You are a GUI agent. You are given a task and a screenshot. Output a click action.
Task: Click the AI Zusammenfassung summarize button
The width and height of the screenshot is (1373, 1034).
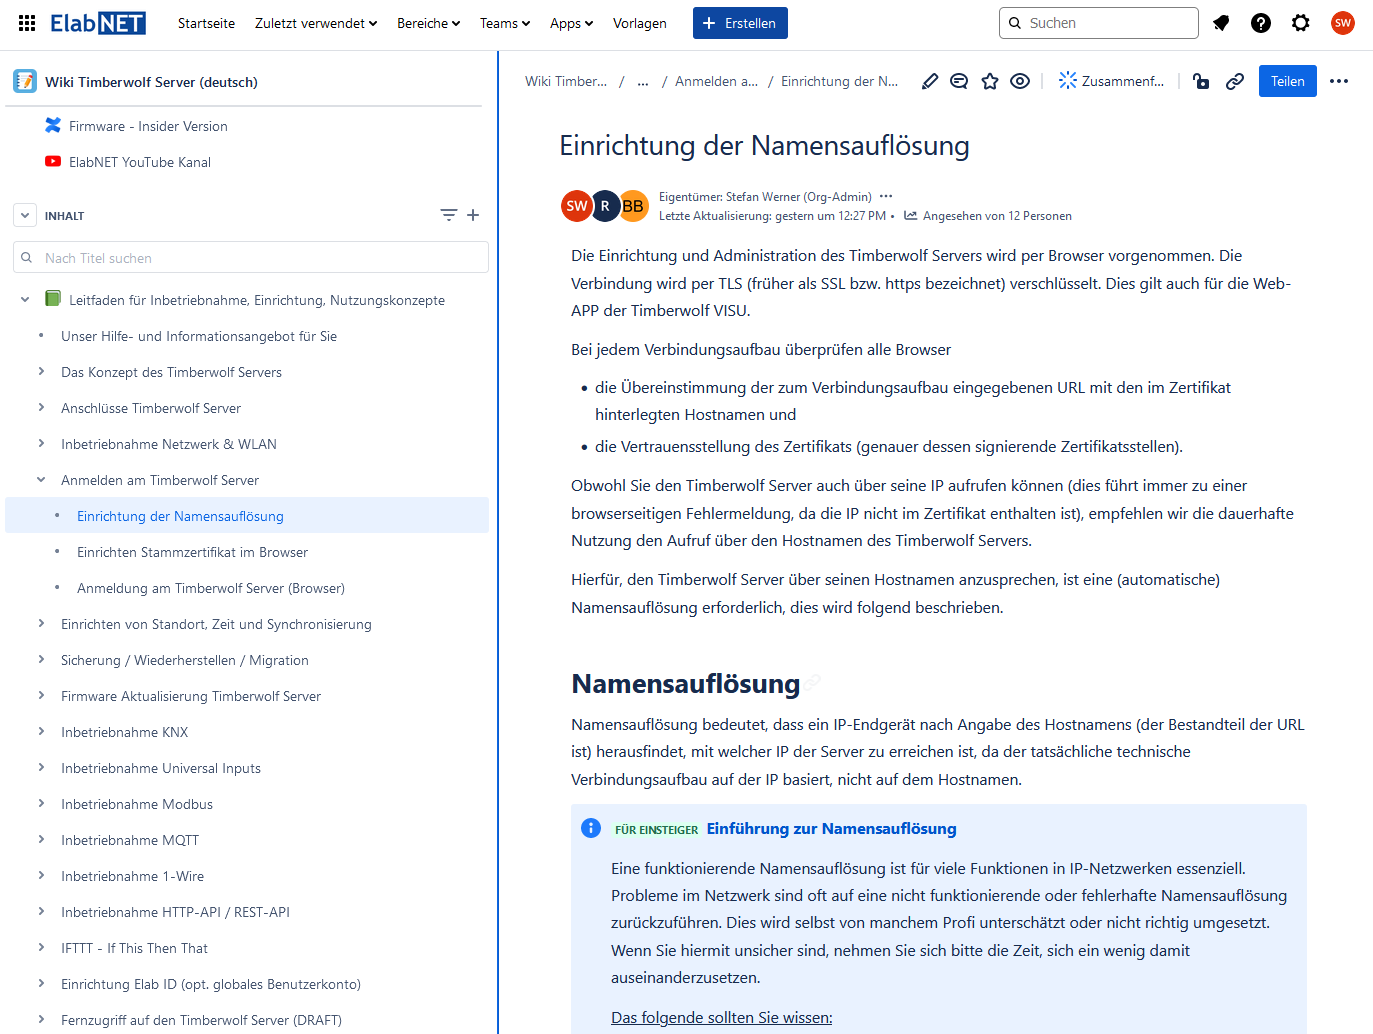point(1111,81)
